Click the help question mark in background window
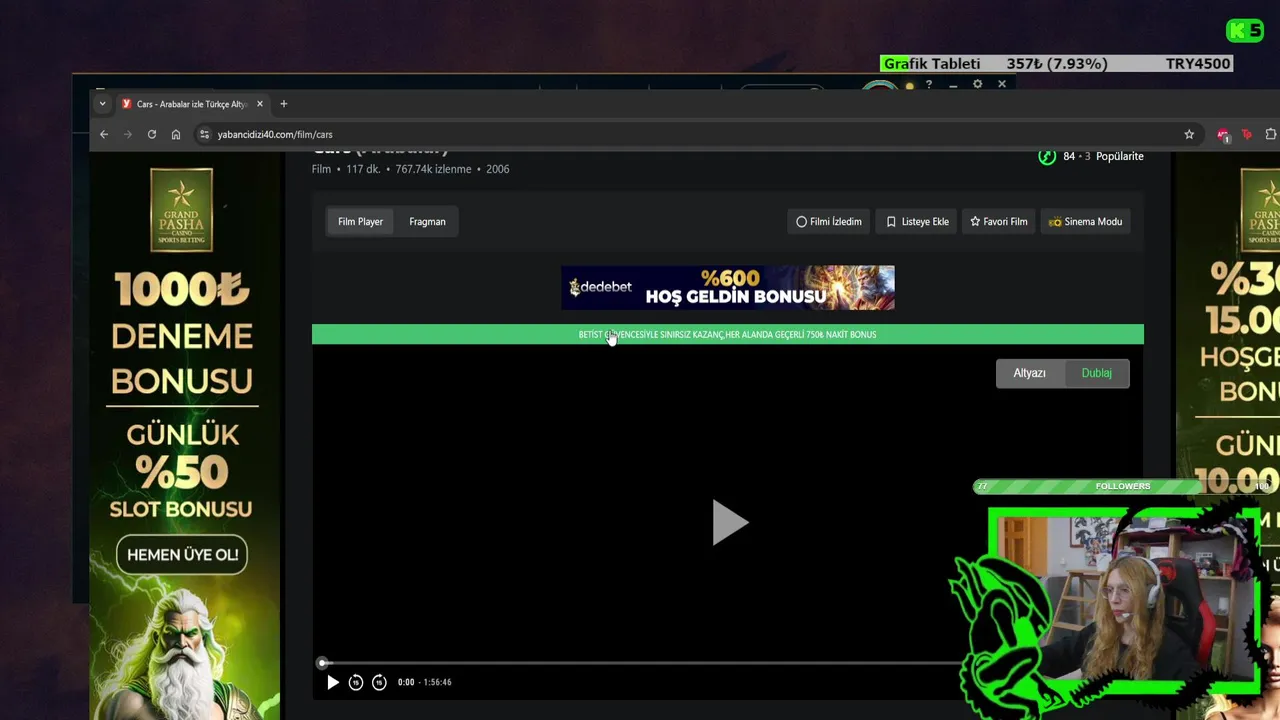The image size is (1280, 720). pyautogui.click(x=929, y=85)
